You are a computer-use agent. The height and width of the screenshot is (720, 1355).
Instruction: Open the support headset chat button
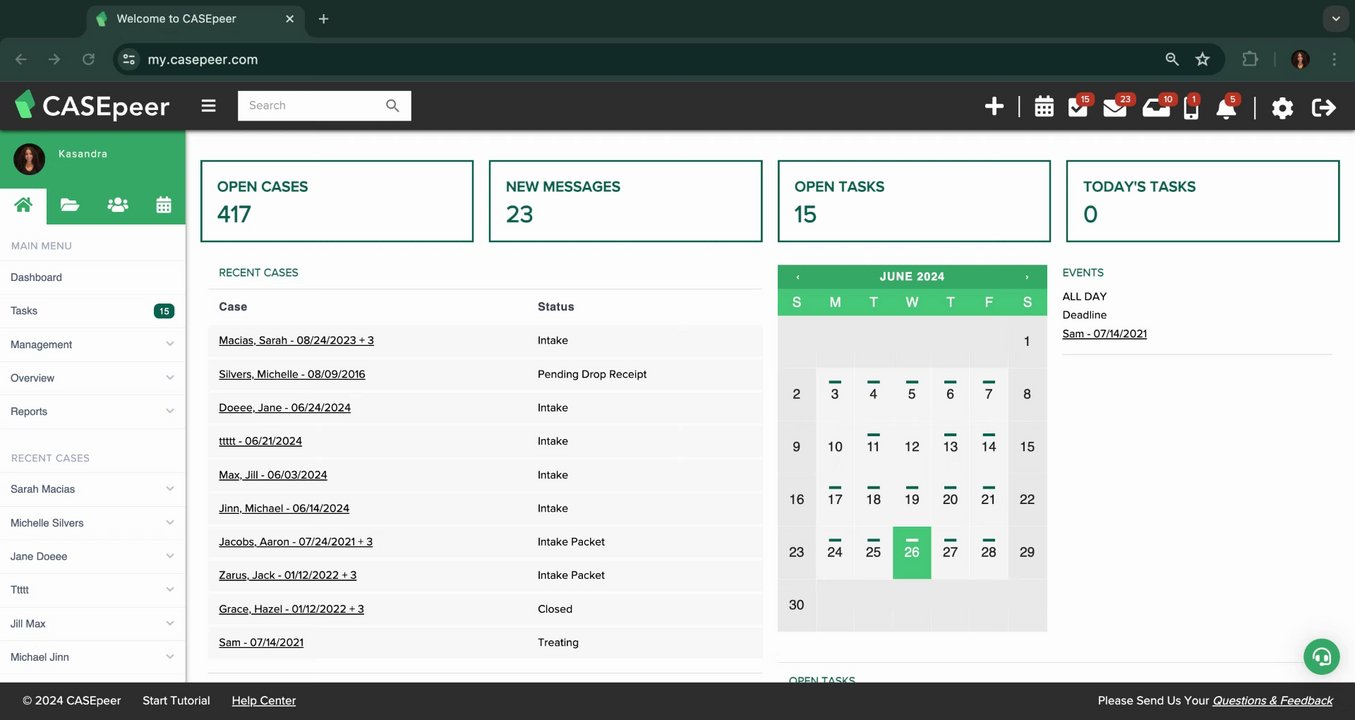[1322, 657]
